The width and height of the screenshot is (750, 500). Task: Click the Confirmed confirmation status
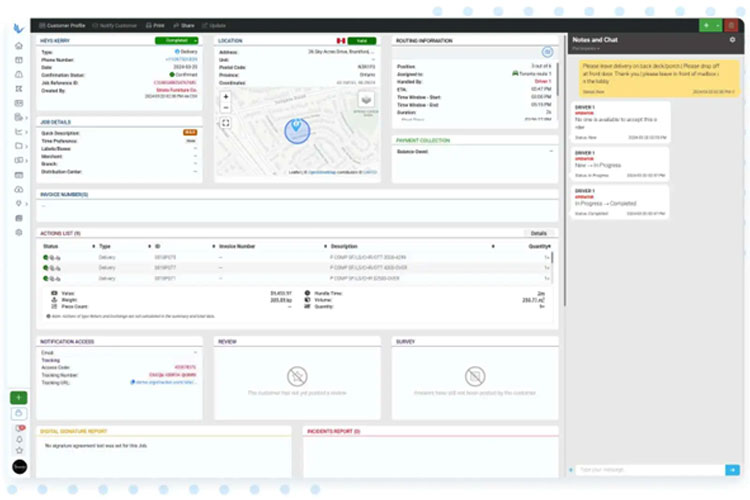(x=183, y=75)
